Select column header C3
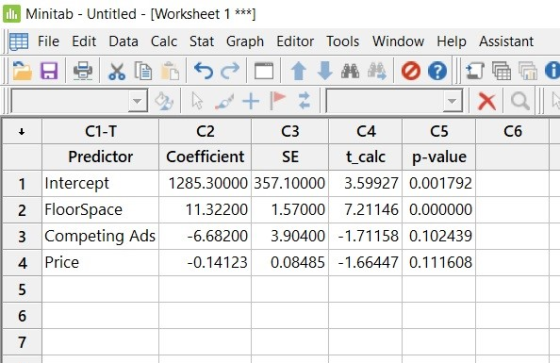 pos(290,132)
